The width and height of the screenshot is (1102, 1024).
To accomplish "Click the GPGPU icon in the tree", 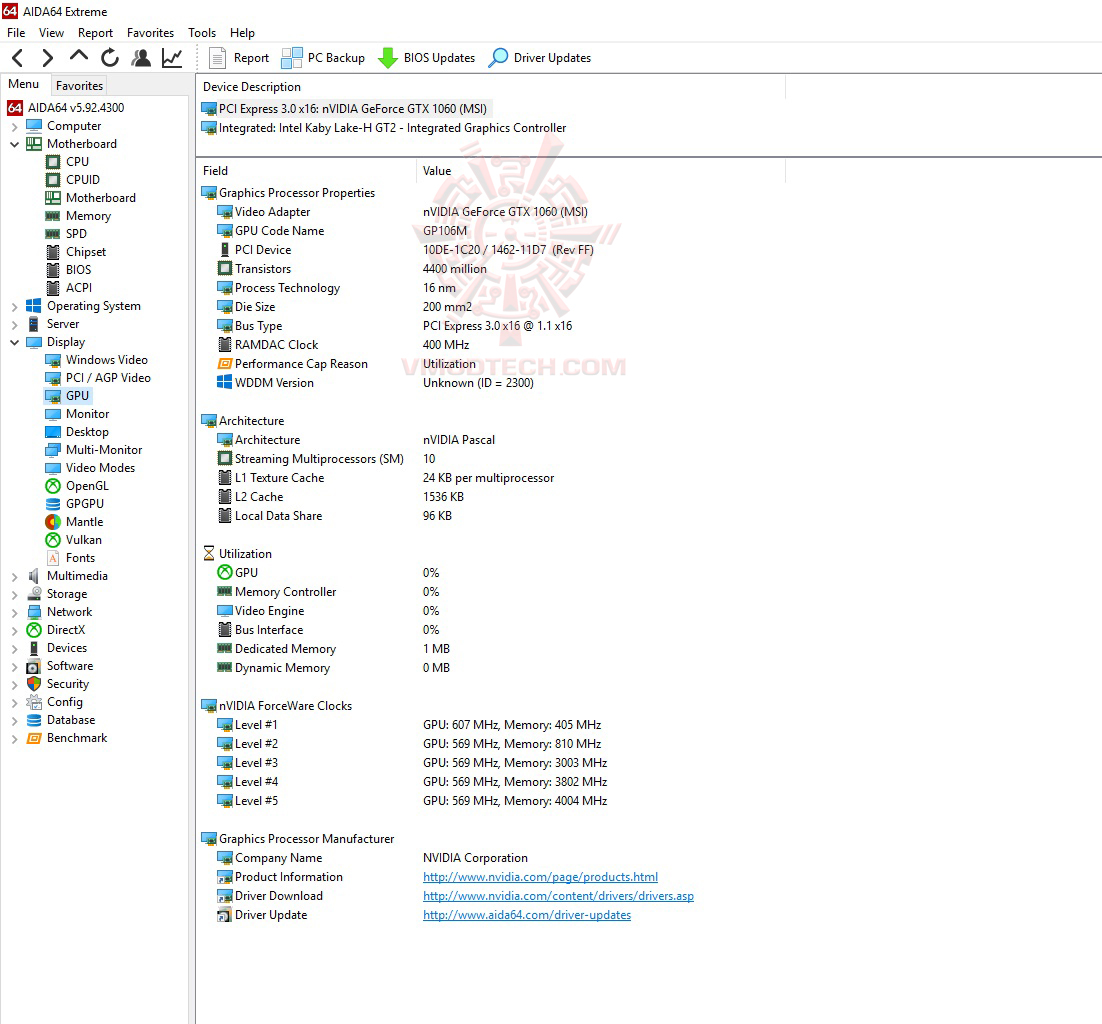I will pos(53,504).
